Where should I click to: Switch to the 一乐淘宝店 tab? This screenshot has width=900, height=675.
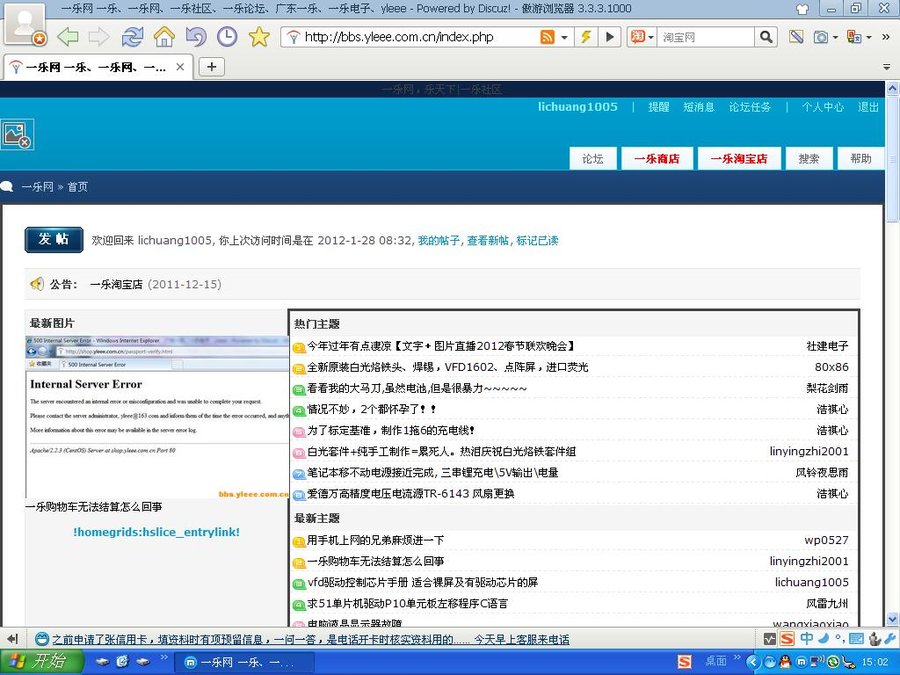coord(738,158)
